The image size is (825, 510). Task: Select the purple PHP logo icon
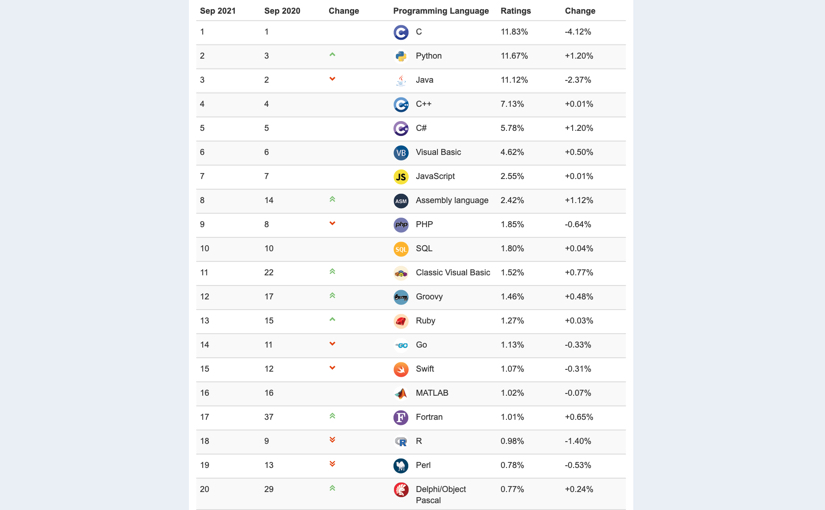[401, 225]
